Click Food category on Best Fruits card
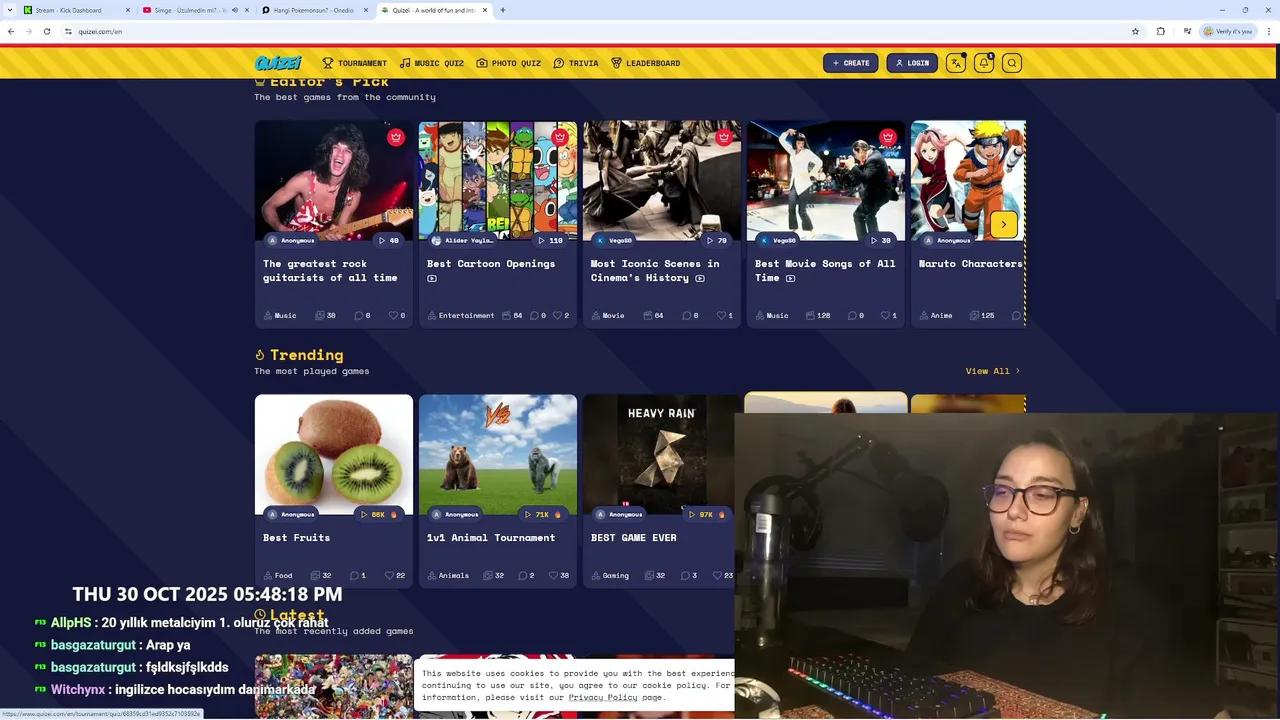 (x=278, y=575)
